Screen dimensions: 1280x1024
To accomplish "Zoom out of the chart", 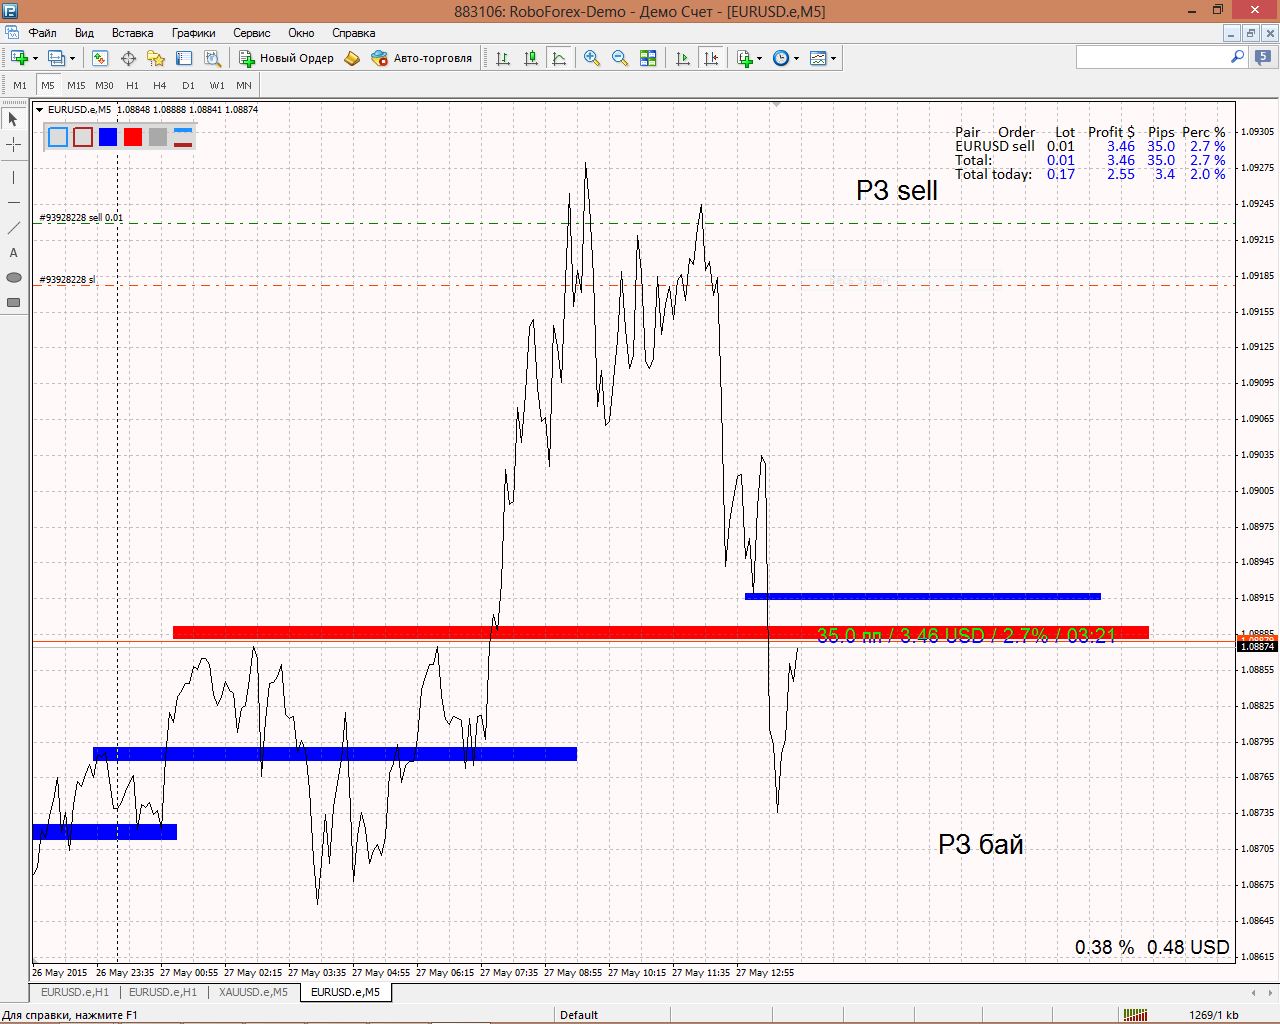I will pyautogui.click(x=620, y=58).
